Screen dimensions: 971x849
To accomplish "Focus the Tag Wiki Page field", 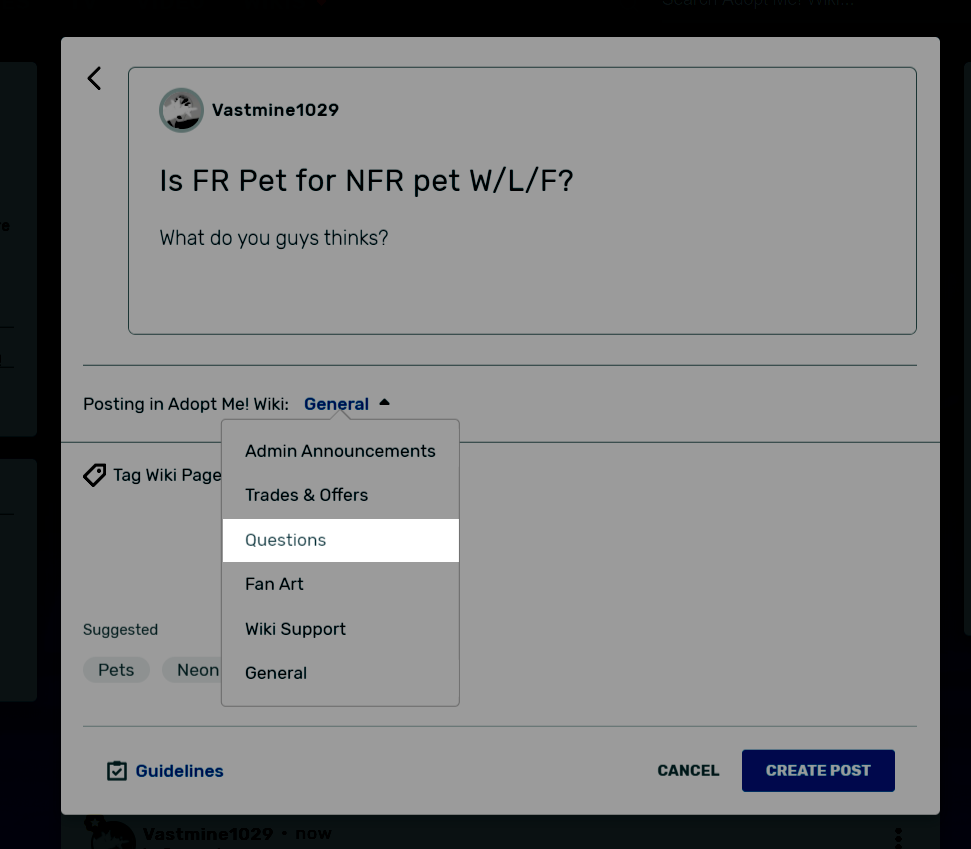I will tap(167, 475).
